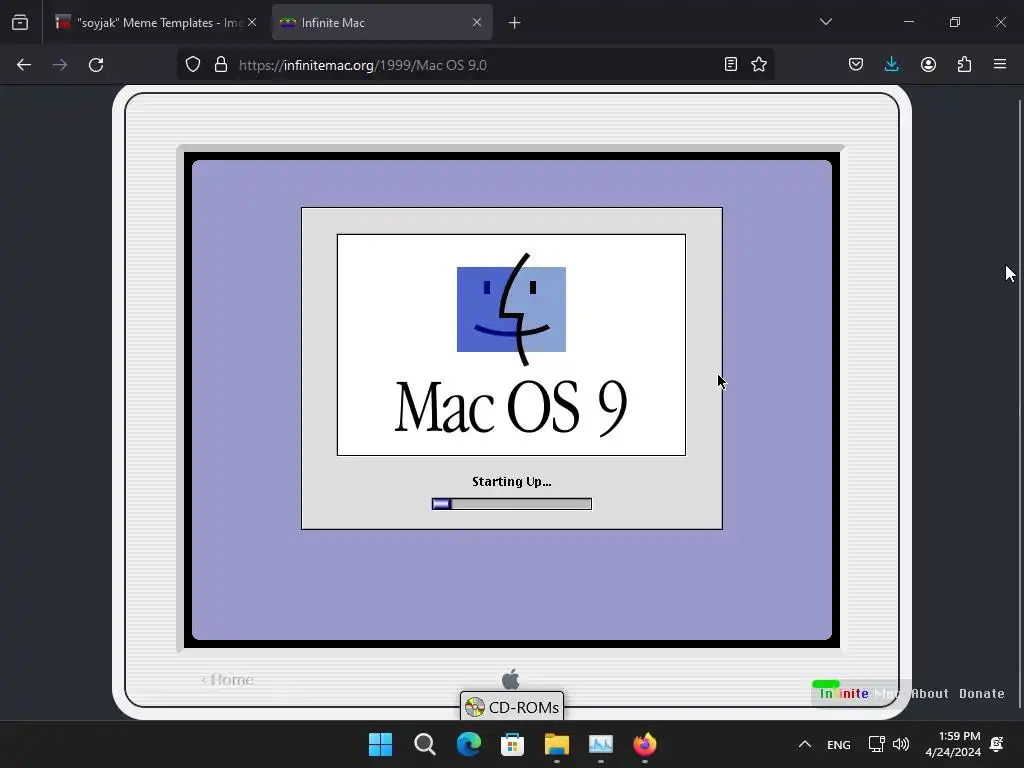
Task: Open the Firefox application hamburger menu
Action: (x=1000, y=64)
